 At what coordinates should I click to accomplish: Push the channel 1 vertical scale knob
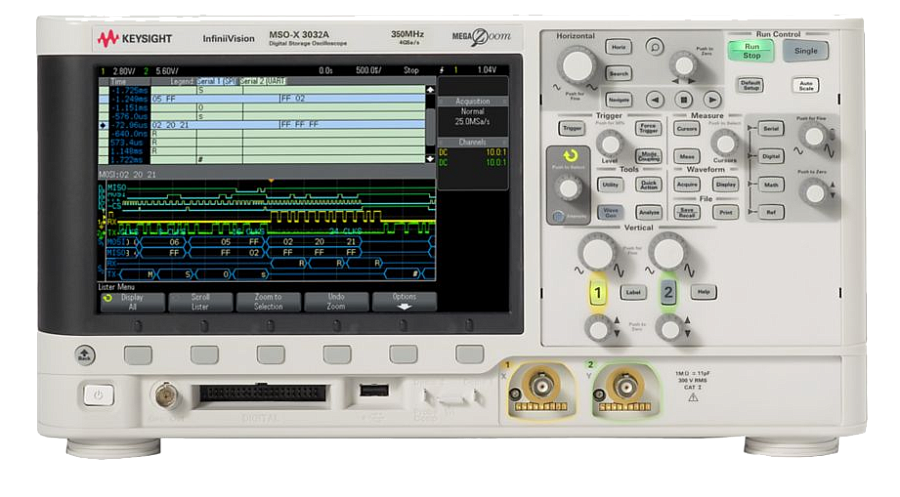598,252
